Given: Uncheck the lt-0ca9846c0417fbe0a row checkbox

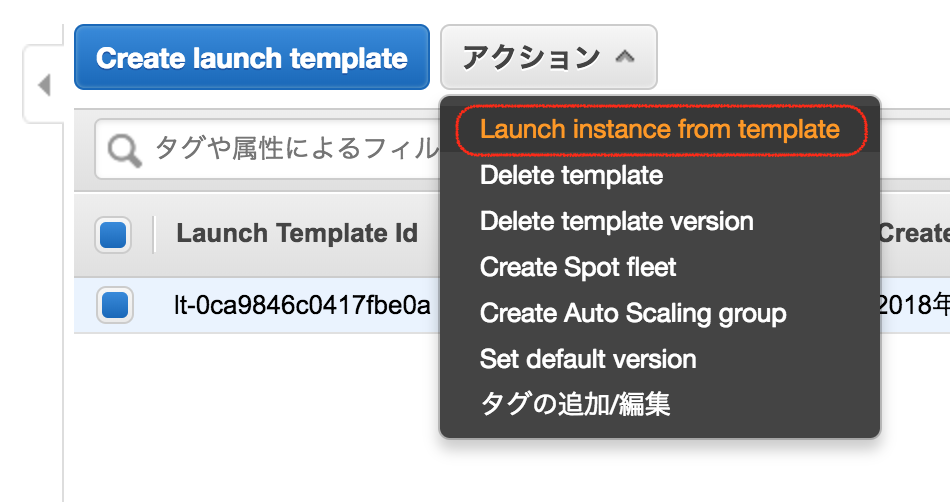Looking at the screenshot, I should click(x=115, y=305).
